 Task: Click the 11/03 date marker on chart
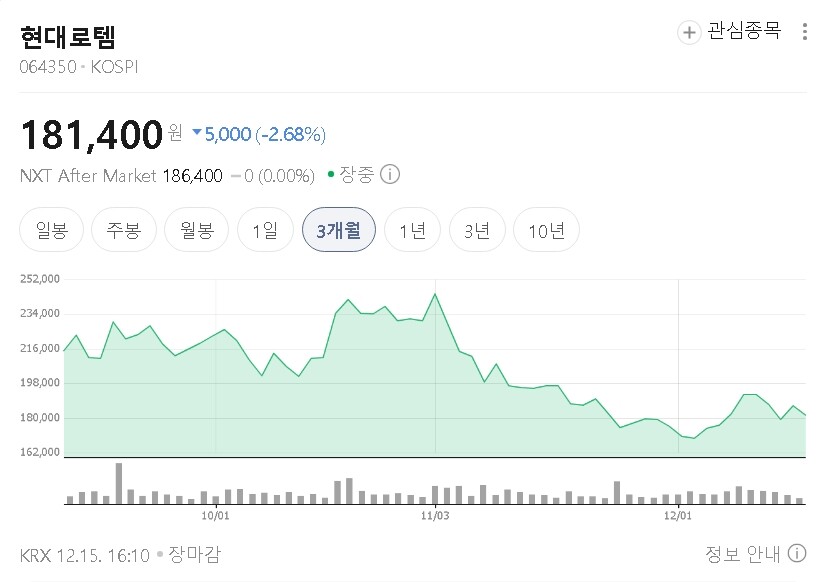pyautogui.click(x=434, y=516)
